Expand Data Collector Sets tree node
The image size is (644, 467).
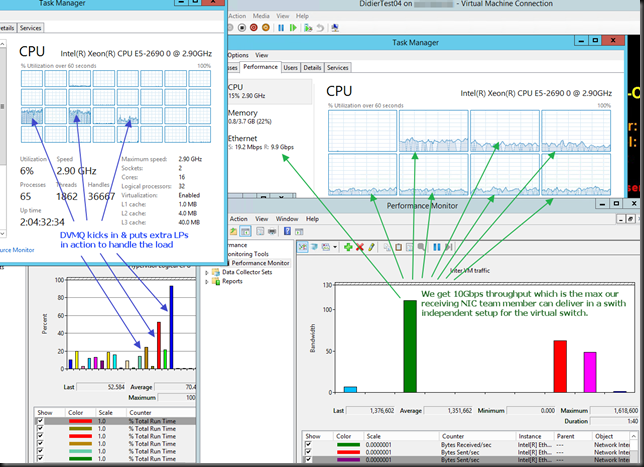[x=207, y=272]
